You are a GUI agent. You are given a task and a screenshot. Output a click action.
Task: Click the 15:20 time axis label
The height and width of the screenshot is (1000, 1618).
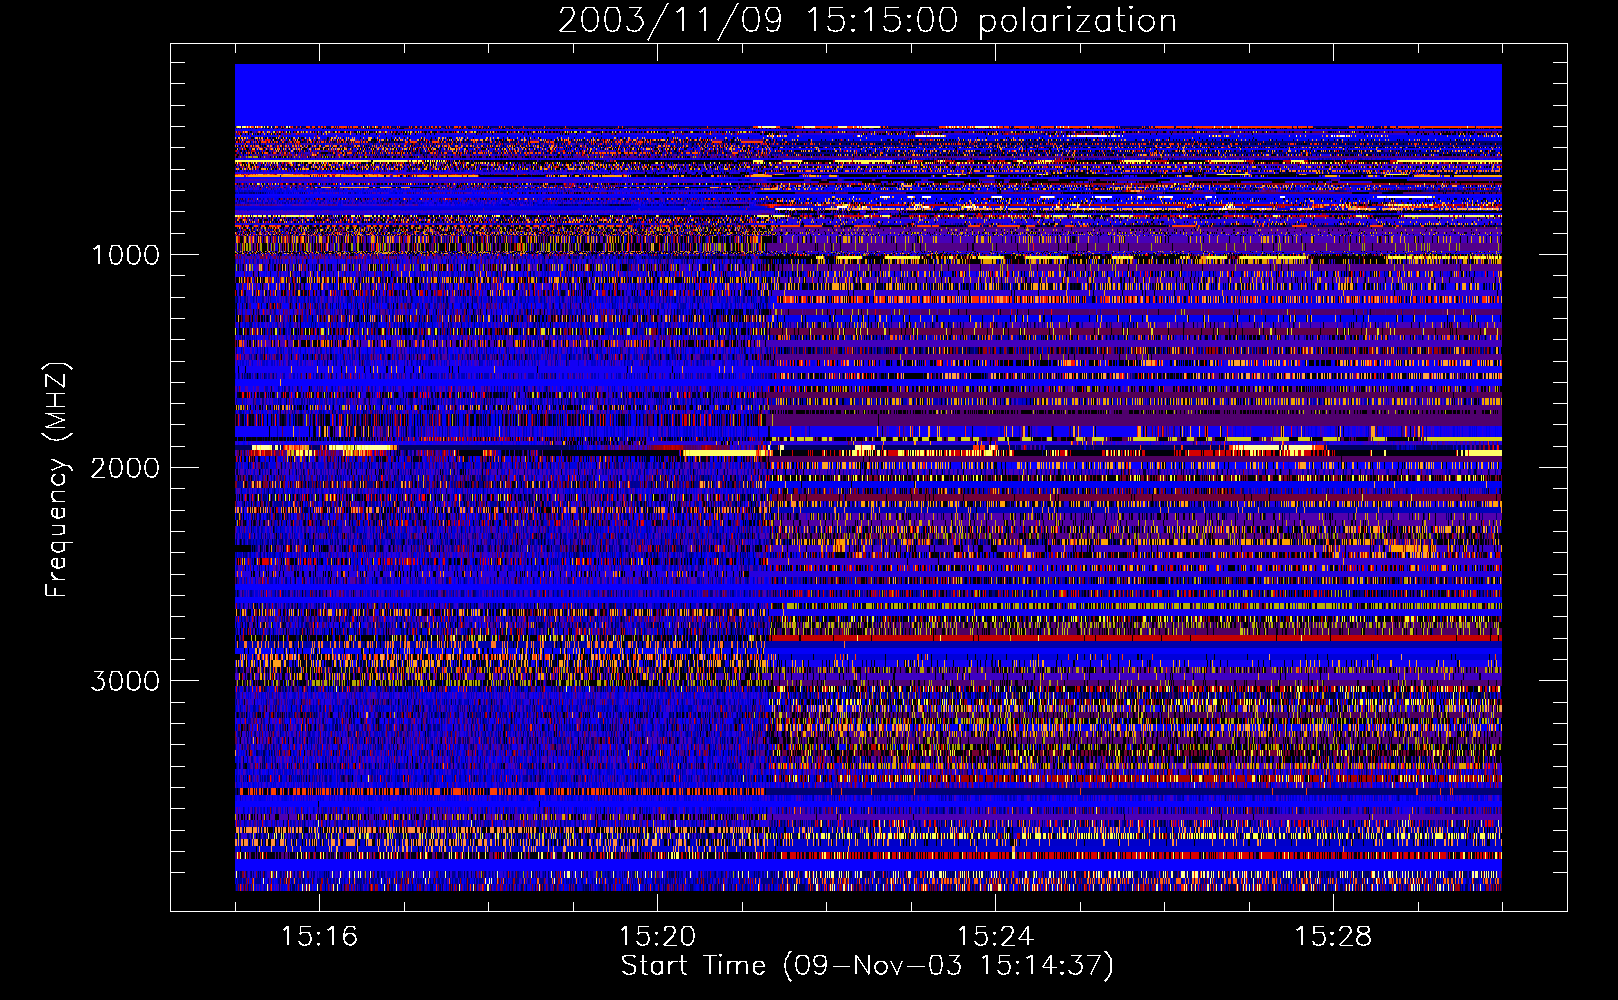tap(657, 936)
